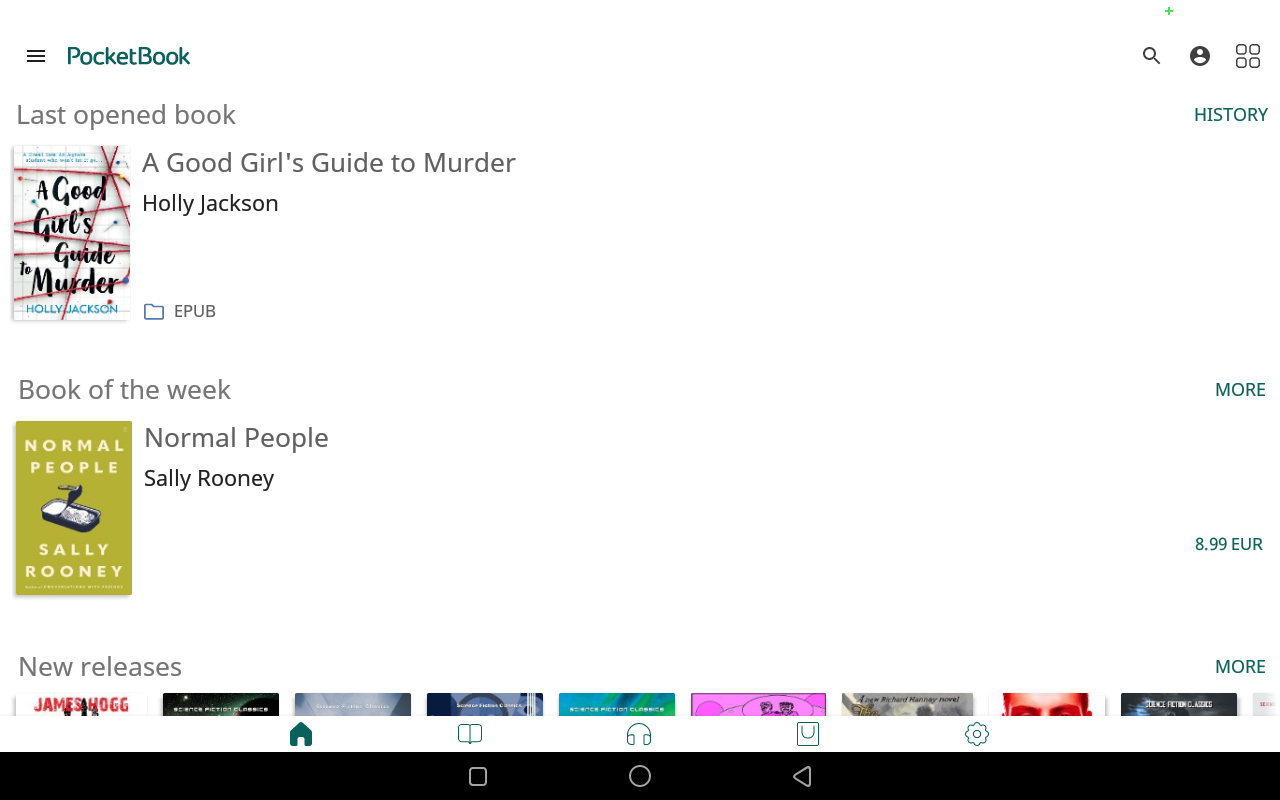Open A Good Girl's Guide to Murder cover
Image resolution: width=1280 pixels, height=800 pixels.
(72, 233)
